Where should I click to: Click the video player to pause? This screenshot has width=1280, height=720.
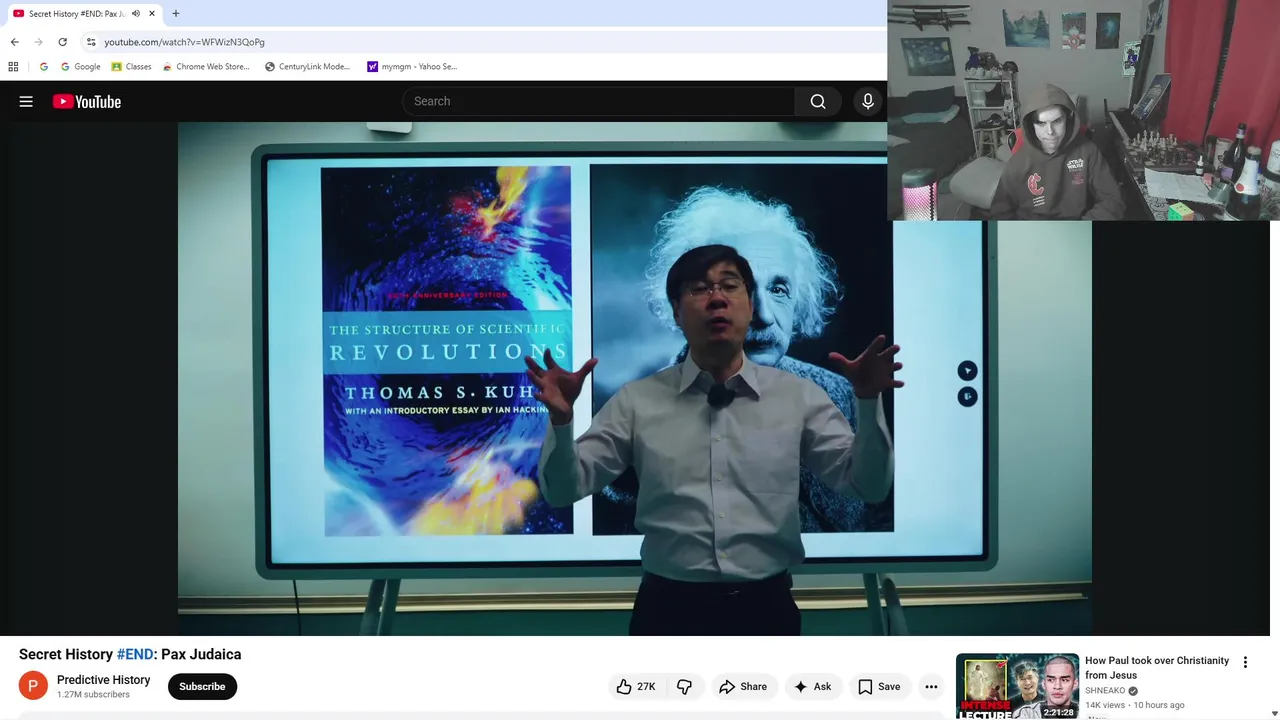tap(634, 378)
